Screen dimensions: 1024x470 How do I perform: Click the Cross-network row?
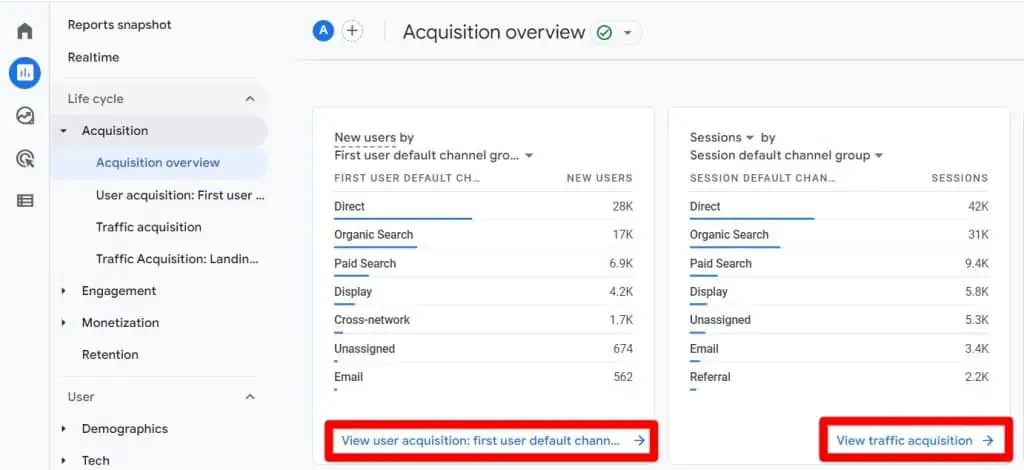click(x=483, y=320)
